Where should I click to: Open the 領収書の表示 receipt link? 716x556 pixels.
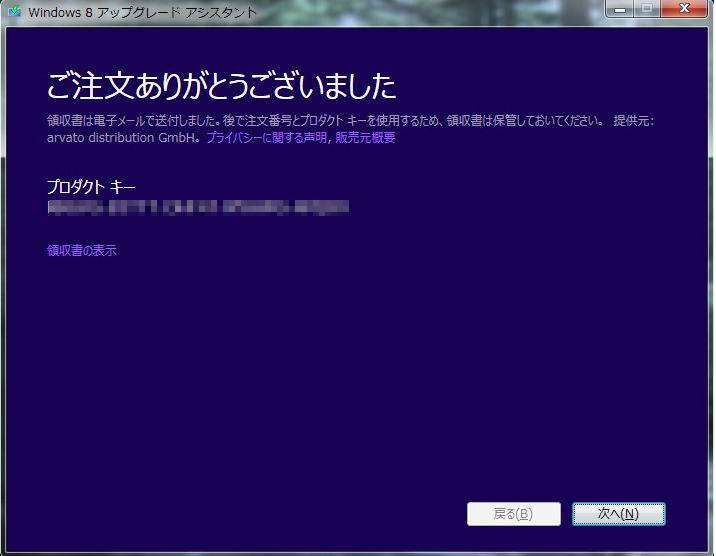click(x=82, y=250)
